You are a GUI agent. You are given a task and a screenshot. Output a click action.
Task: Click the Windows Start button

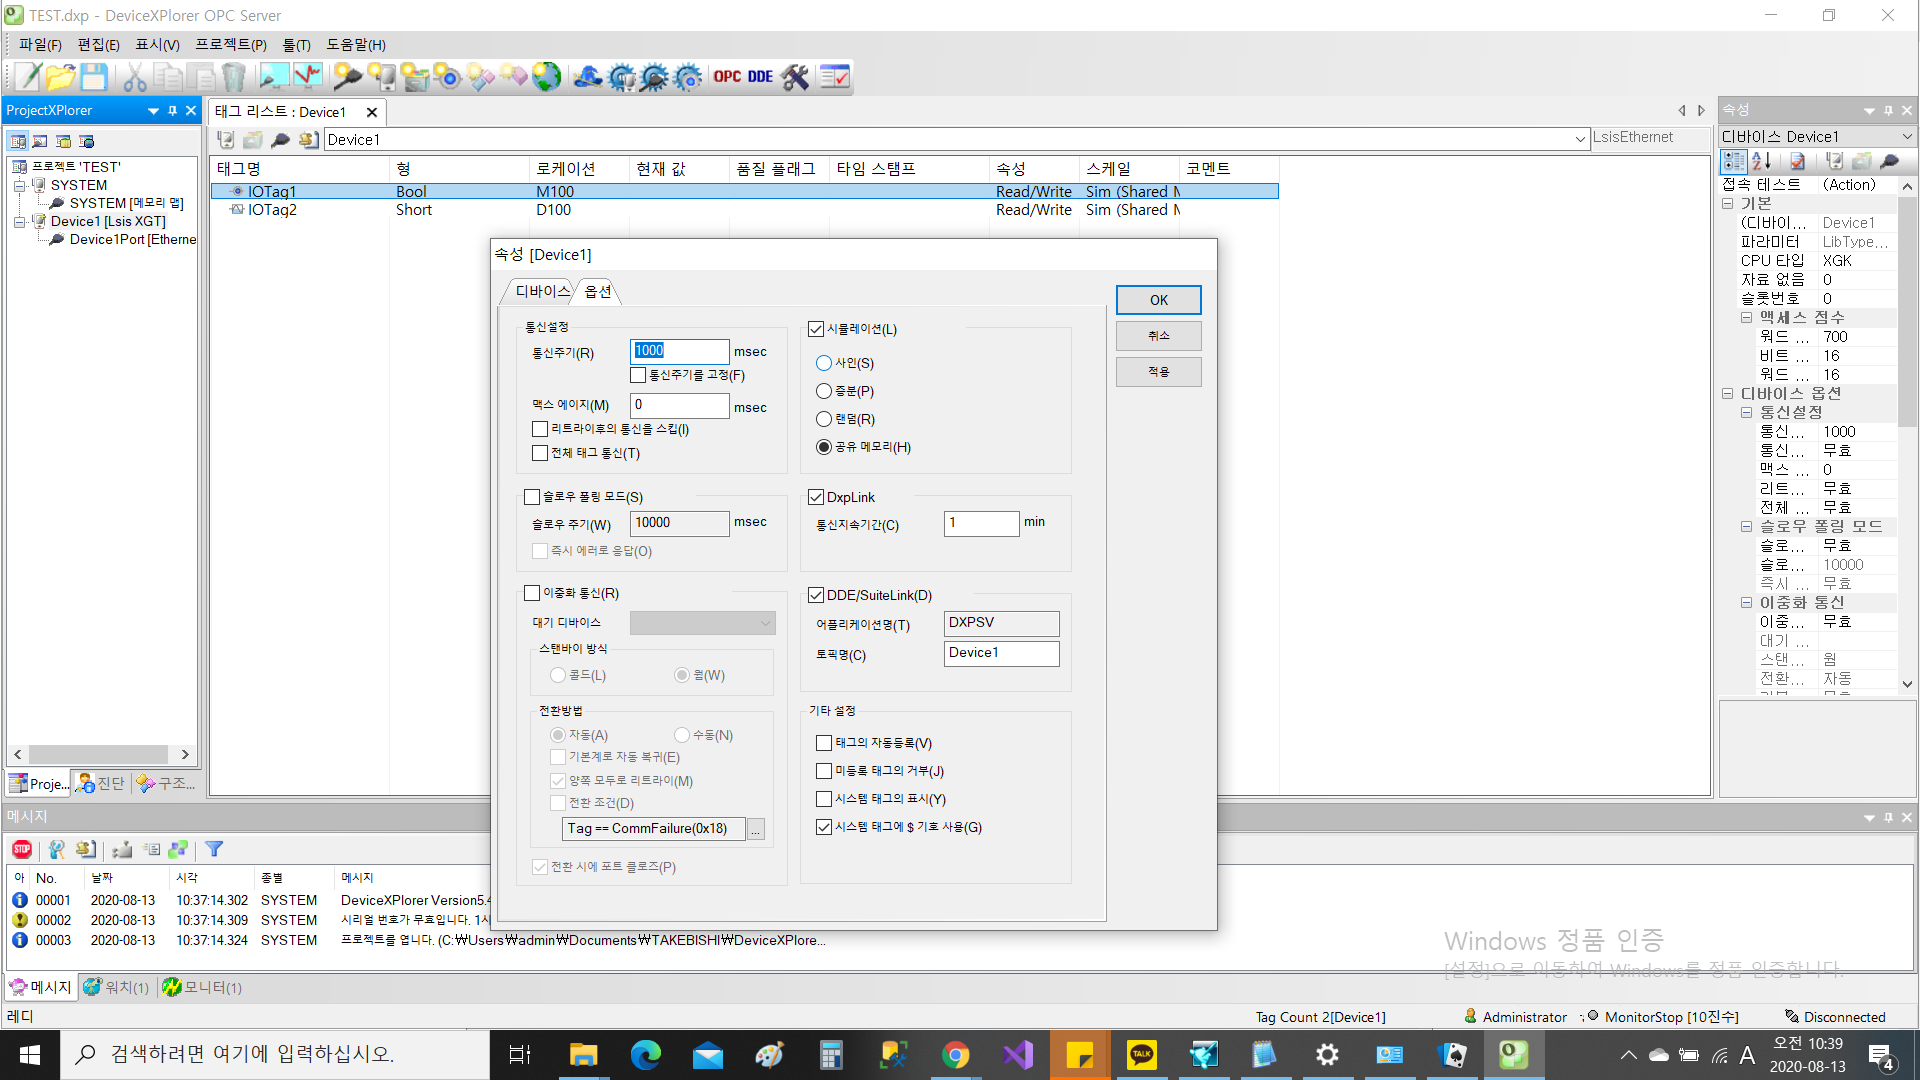(x=30, y=1055)
